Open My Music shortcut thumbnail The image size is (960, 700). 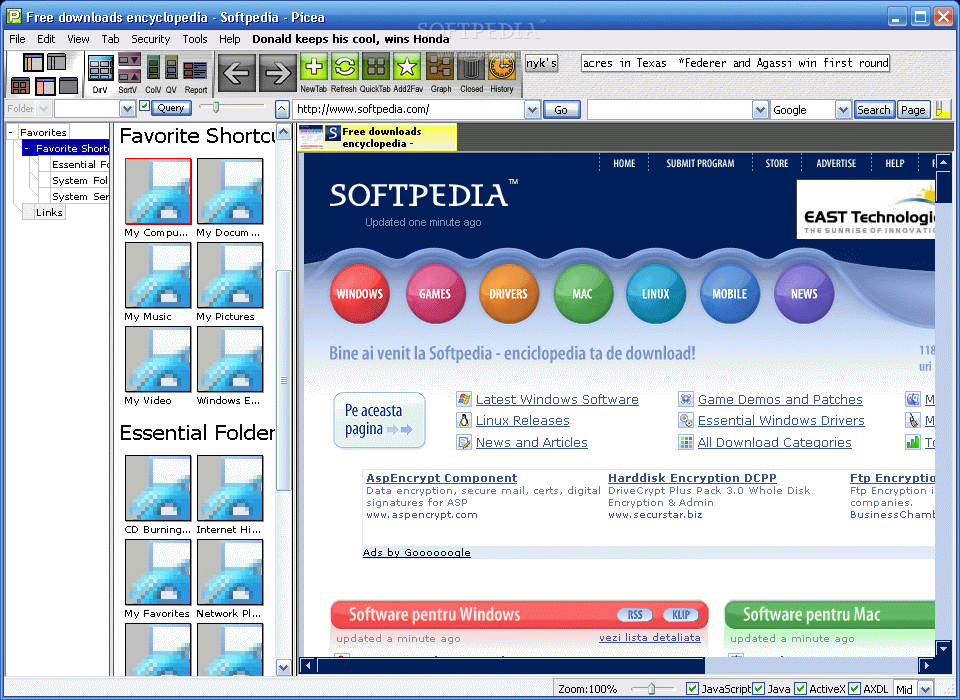[x=158, y=275]
